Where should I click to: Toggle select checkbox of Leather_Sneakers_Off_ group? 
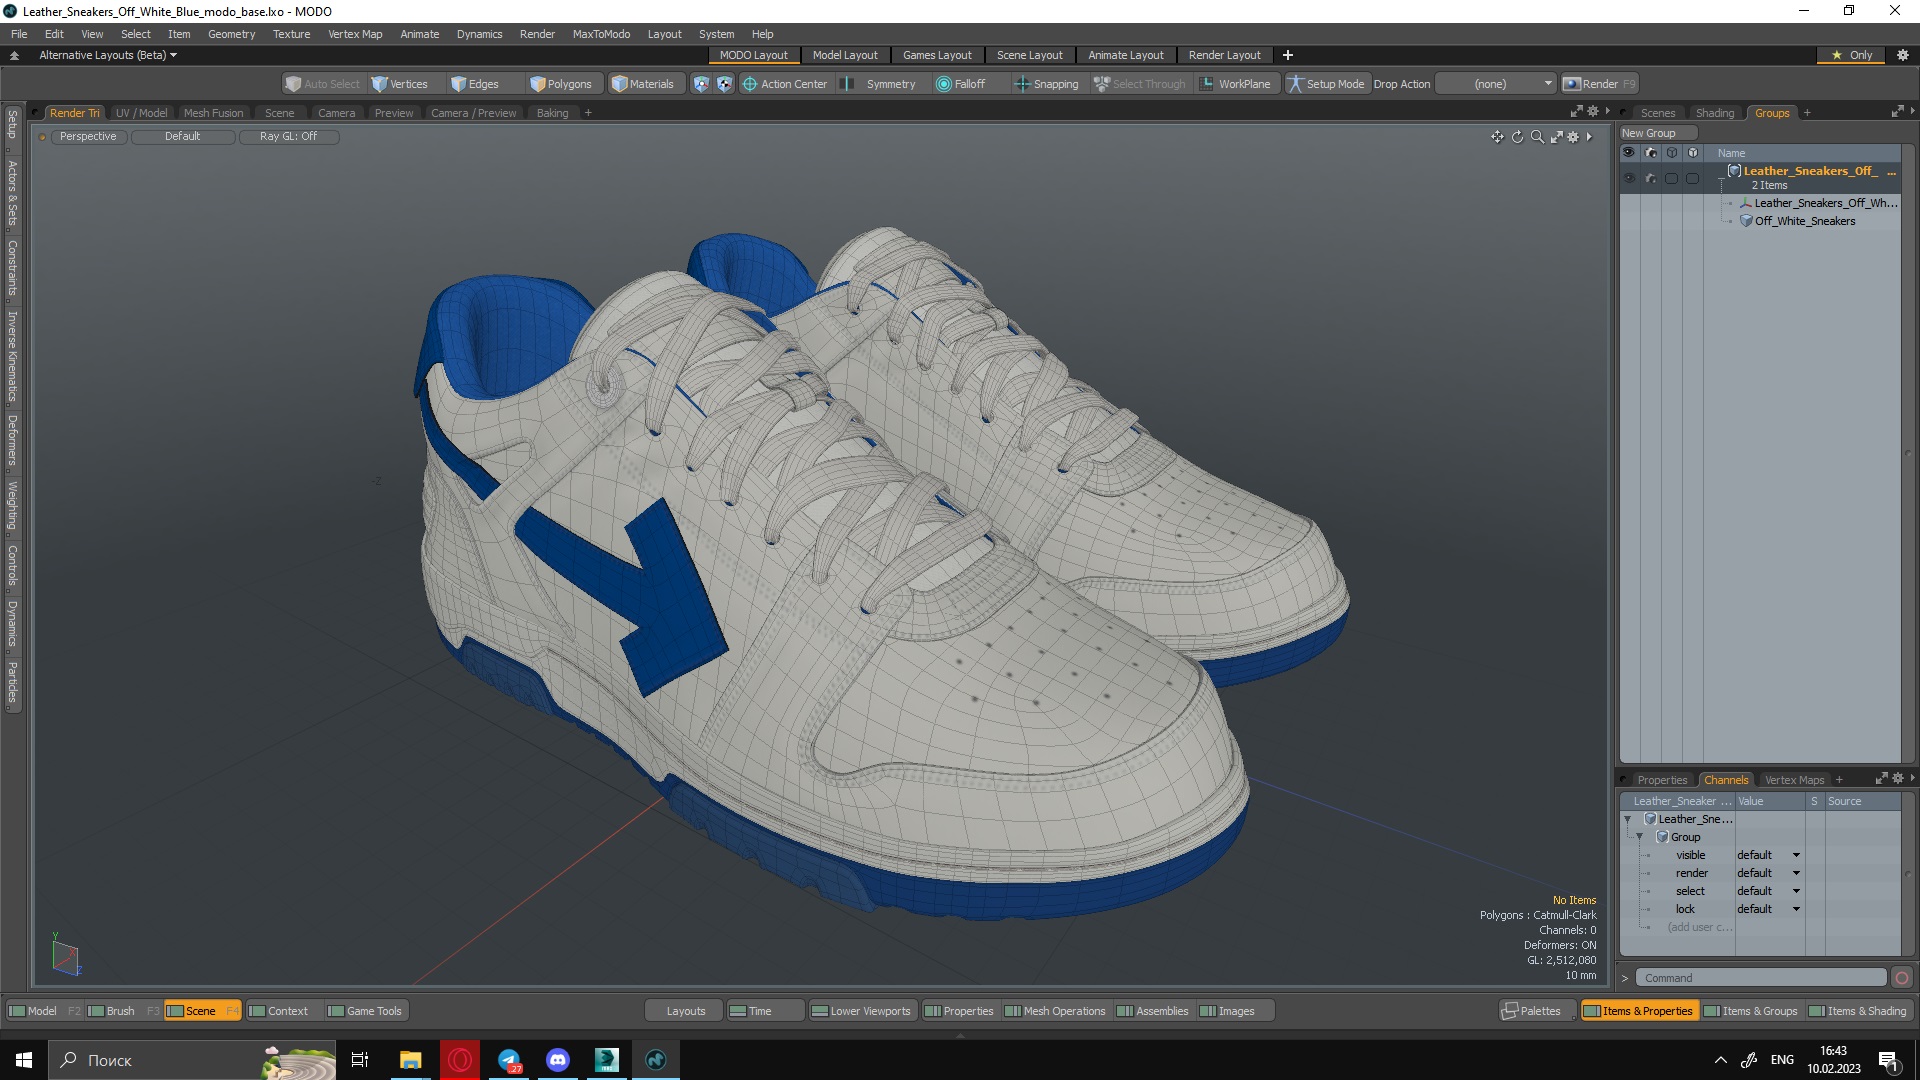1671,178
